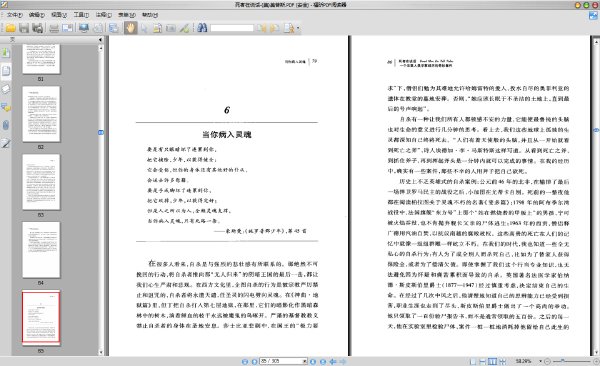Go to last page button

(x=323, y=361)
